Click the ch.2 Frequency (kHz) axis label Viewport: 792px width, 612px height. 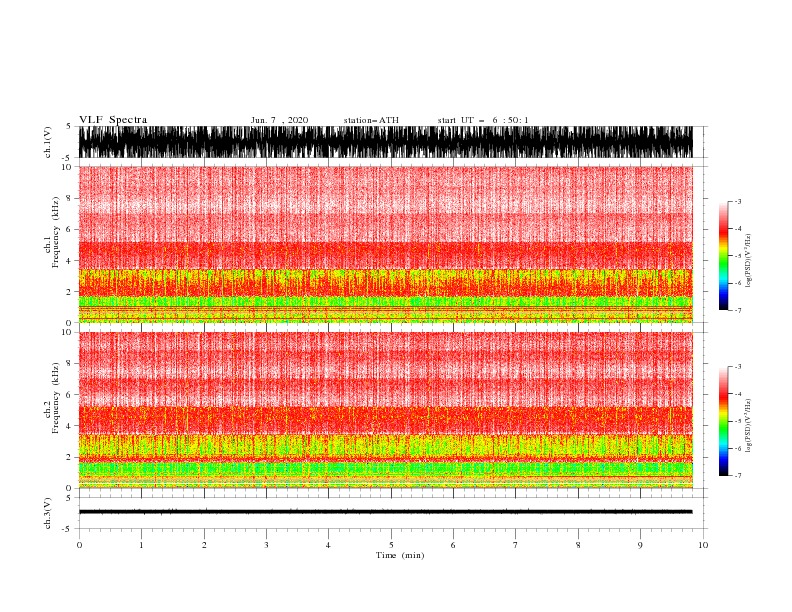pos(52,398)
